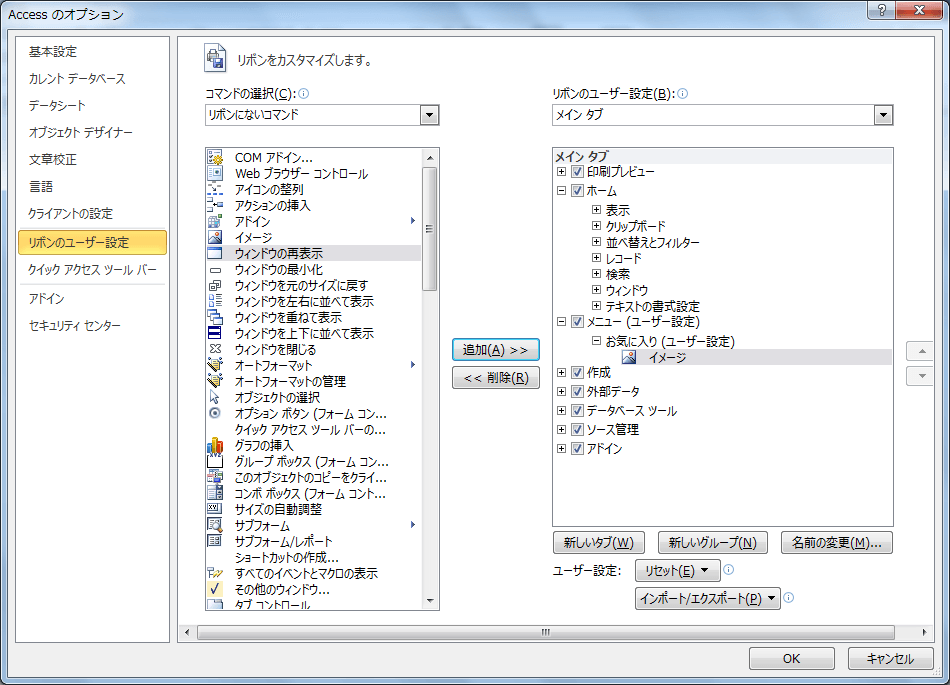Click the move up arrow button
Screen dimensions: 950x685
pos(922,351)
